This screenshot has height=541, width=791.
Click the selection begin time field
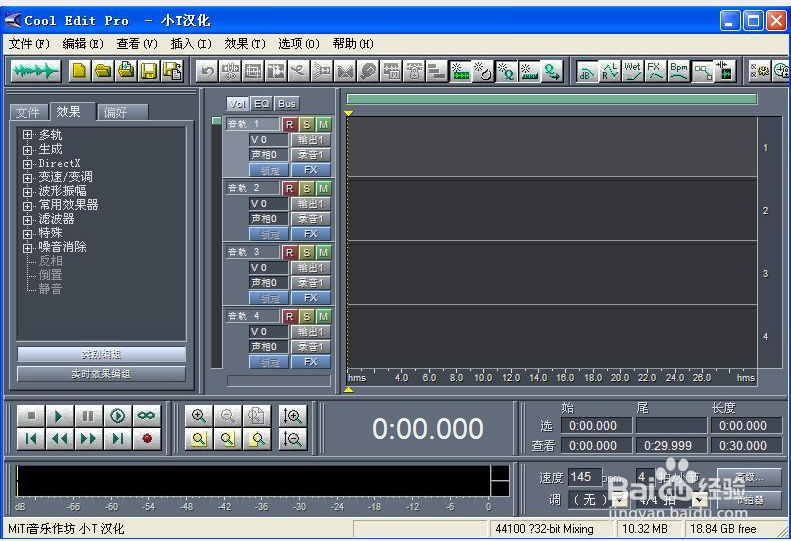(596, 426)
